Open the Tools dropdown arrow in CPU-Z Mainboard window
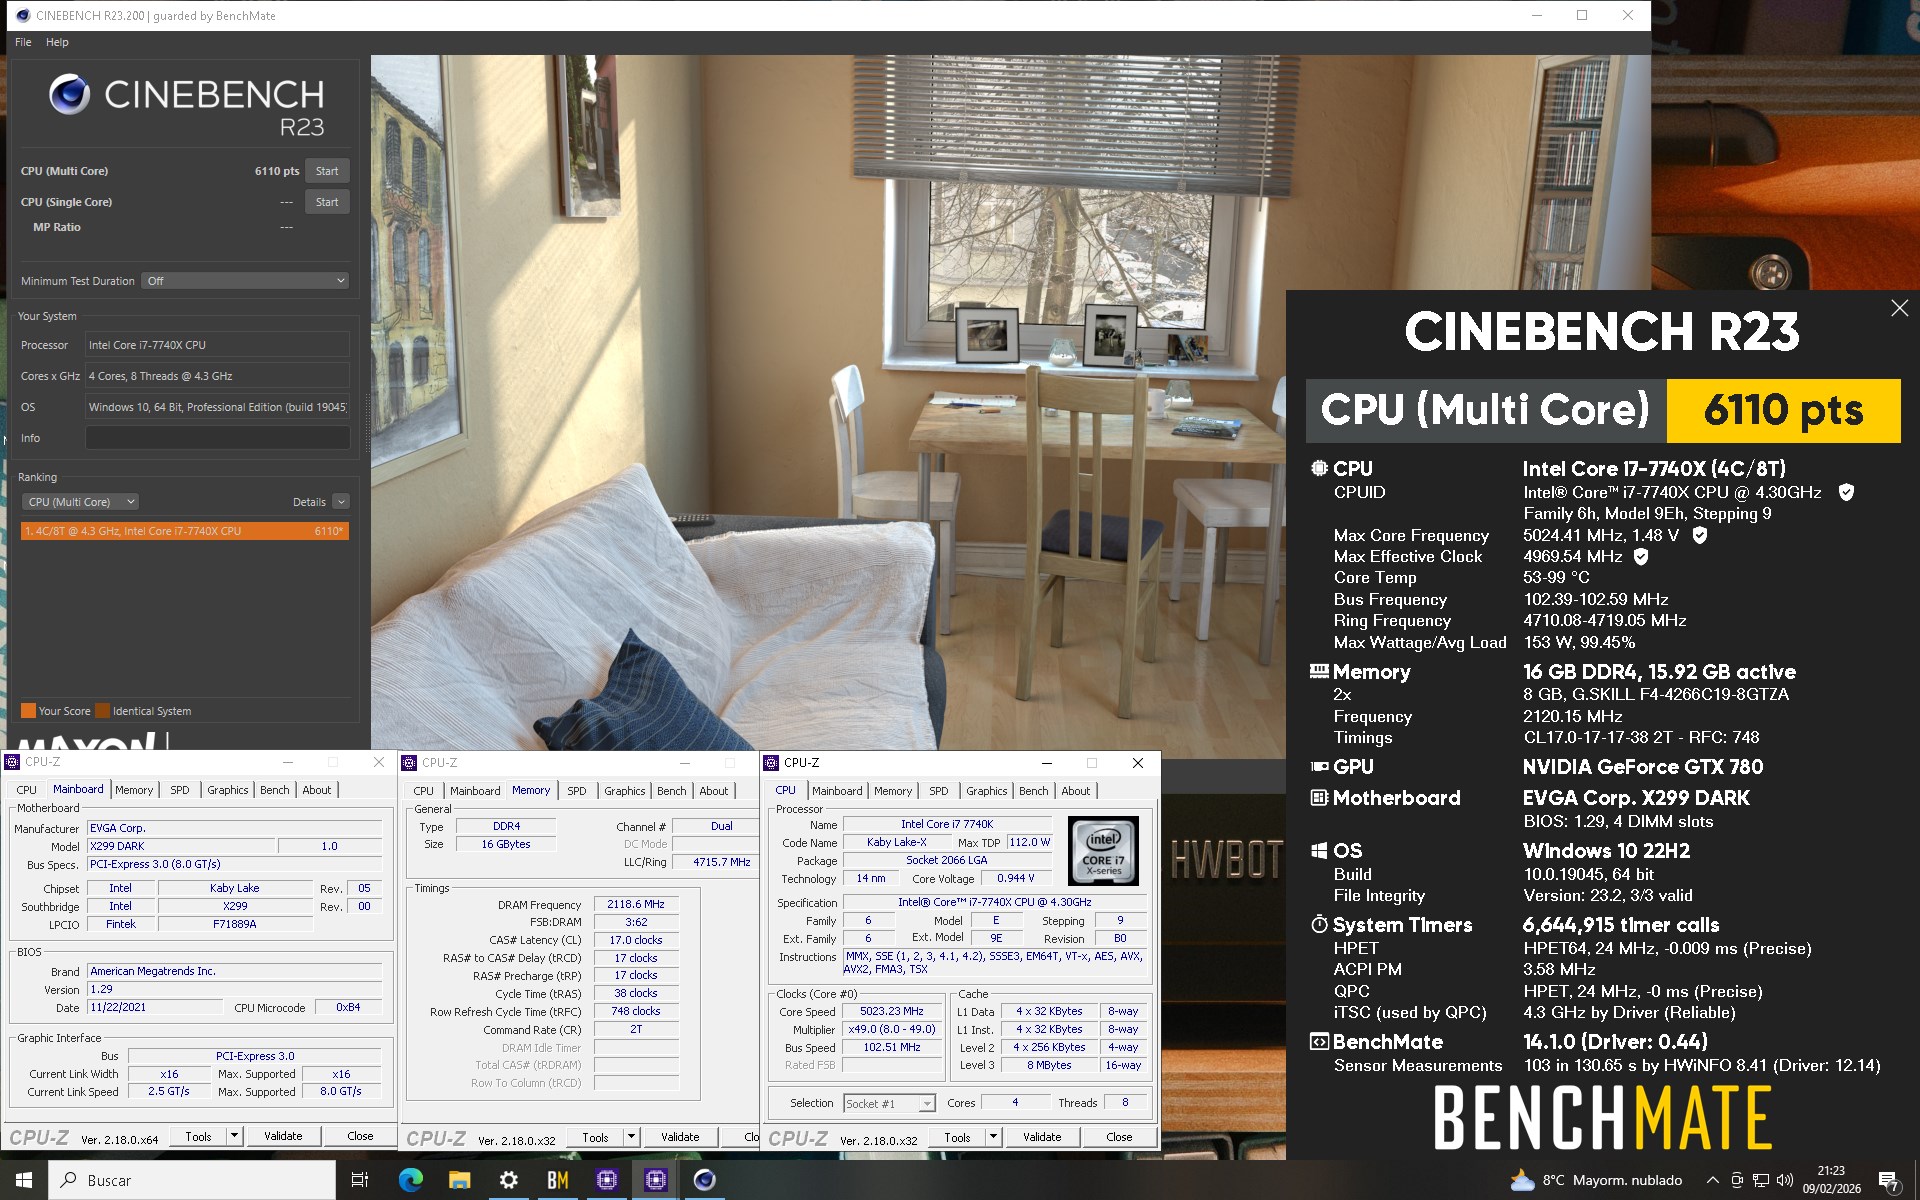This screenshot has width=1920, height=1200. tap(234, 1136)
